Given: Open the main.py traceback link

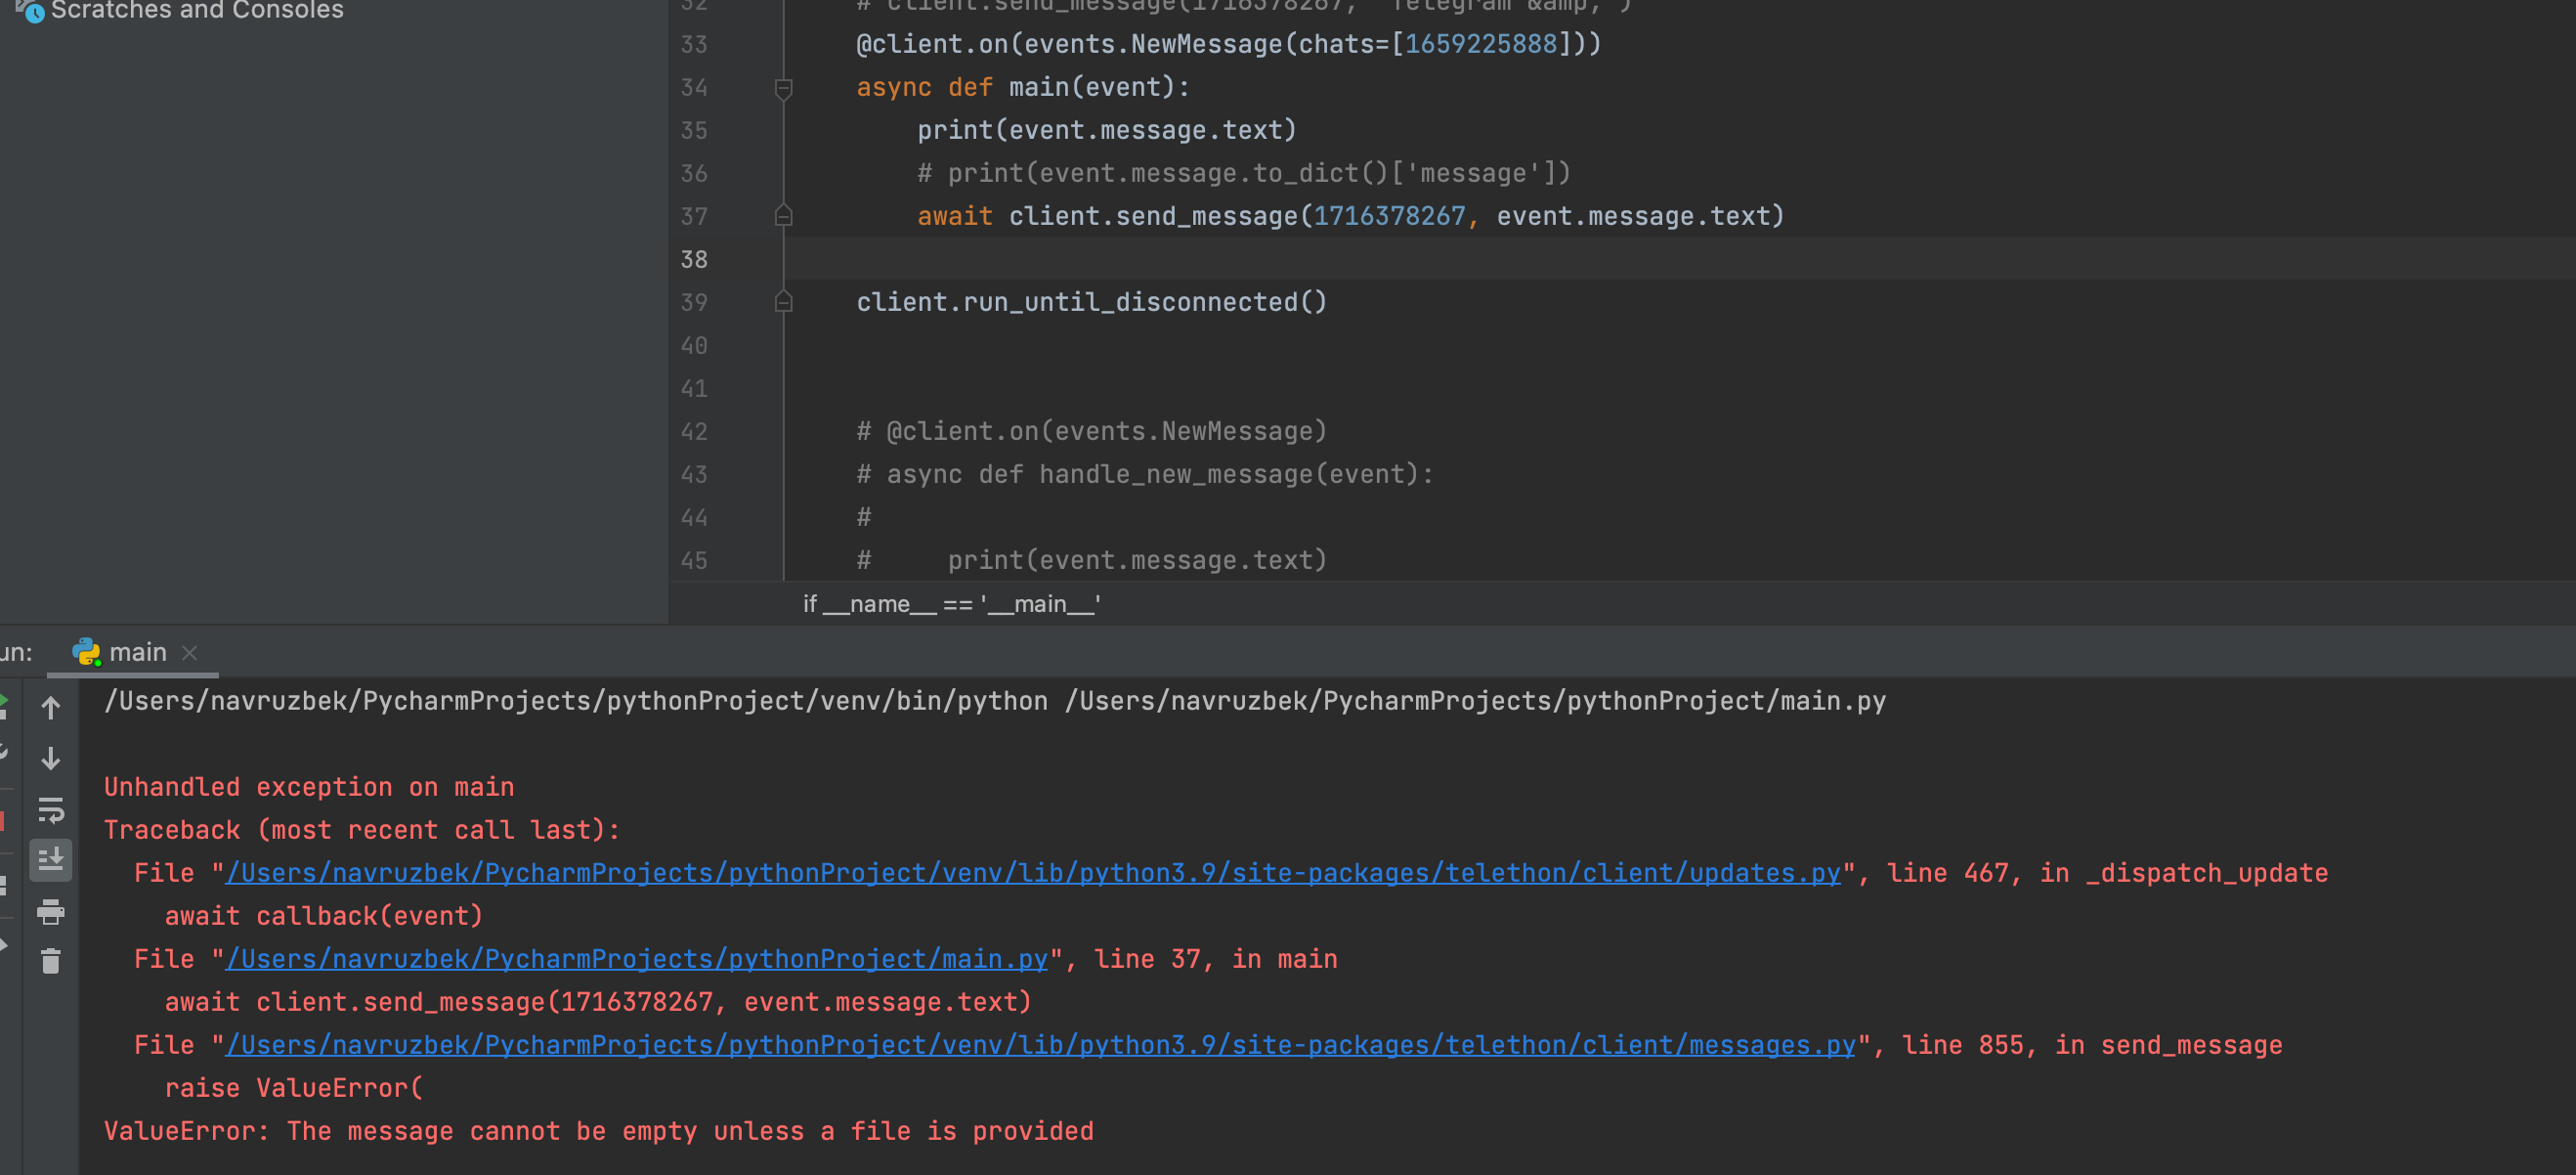Looking at the screenshot, I should click(x=636, y=959).
